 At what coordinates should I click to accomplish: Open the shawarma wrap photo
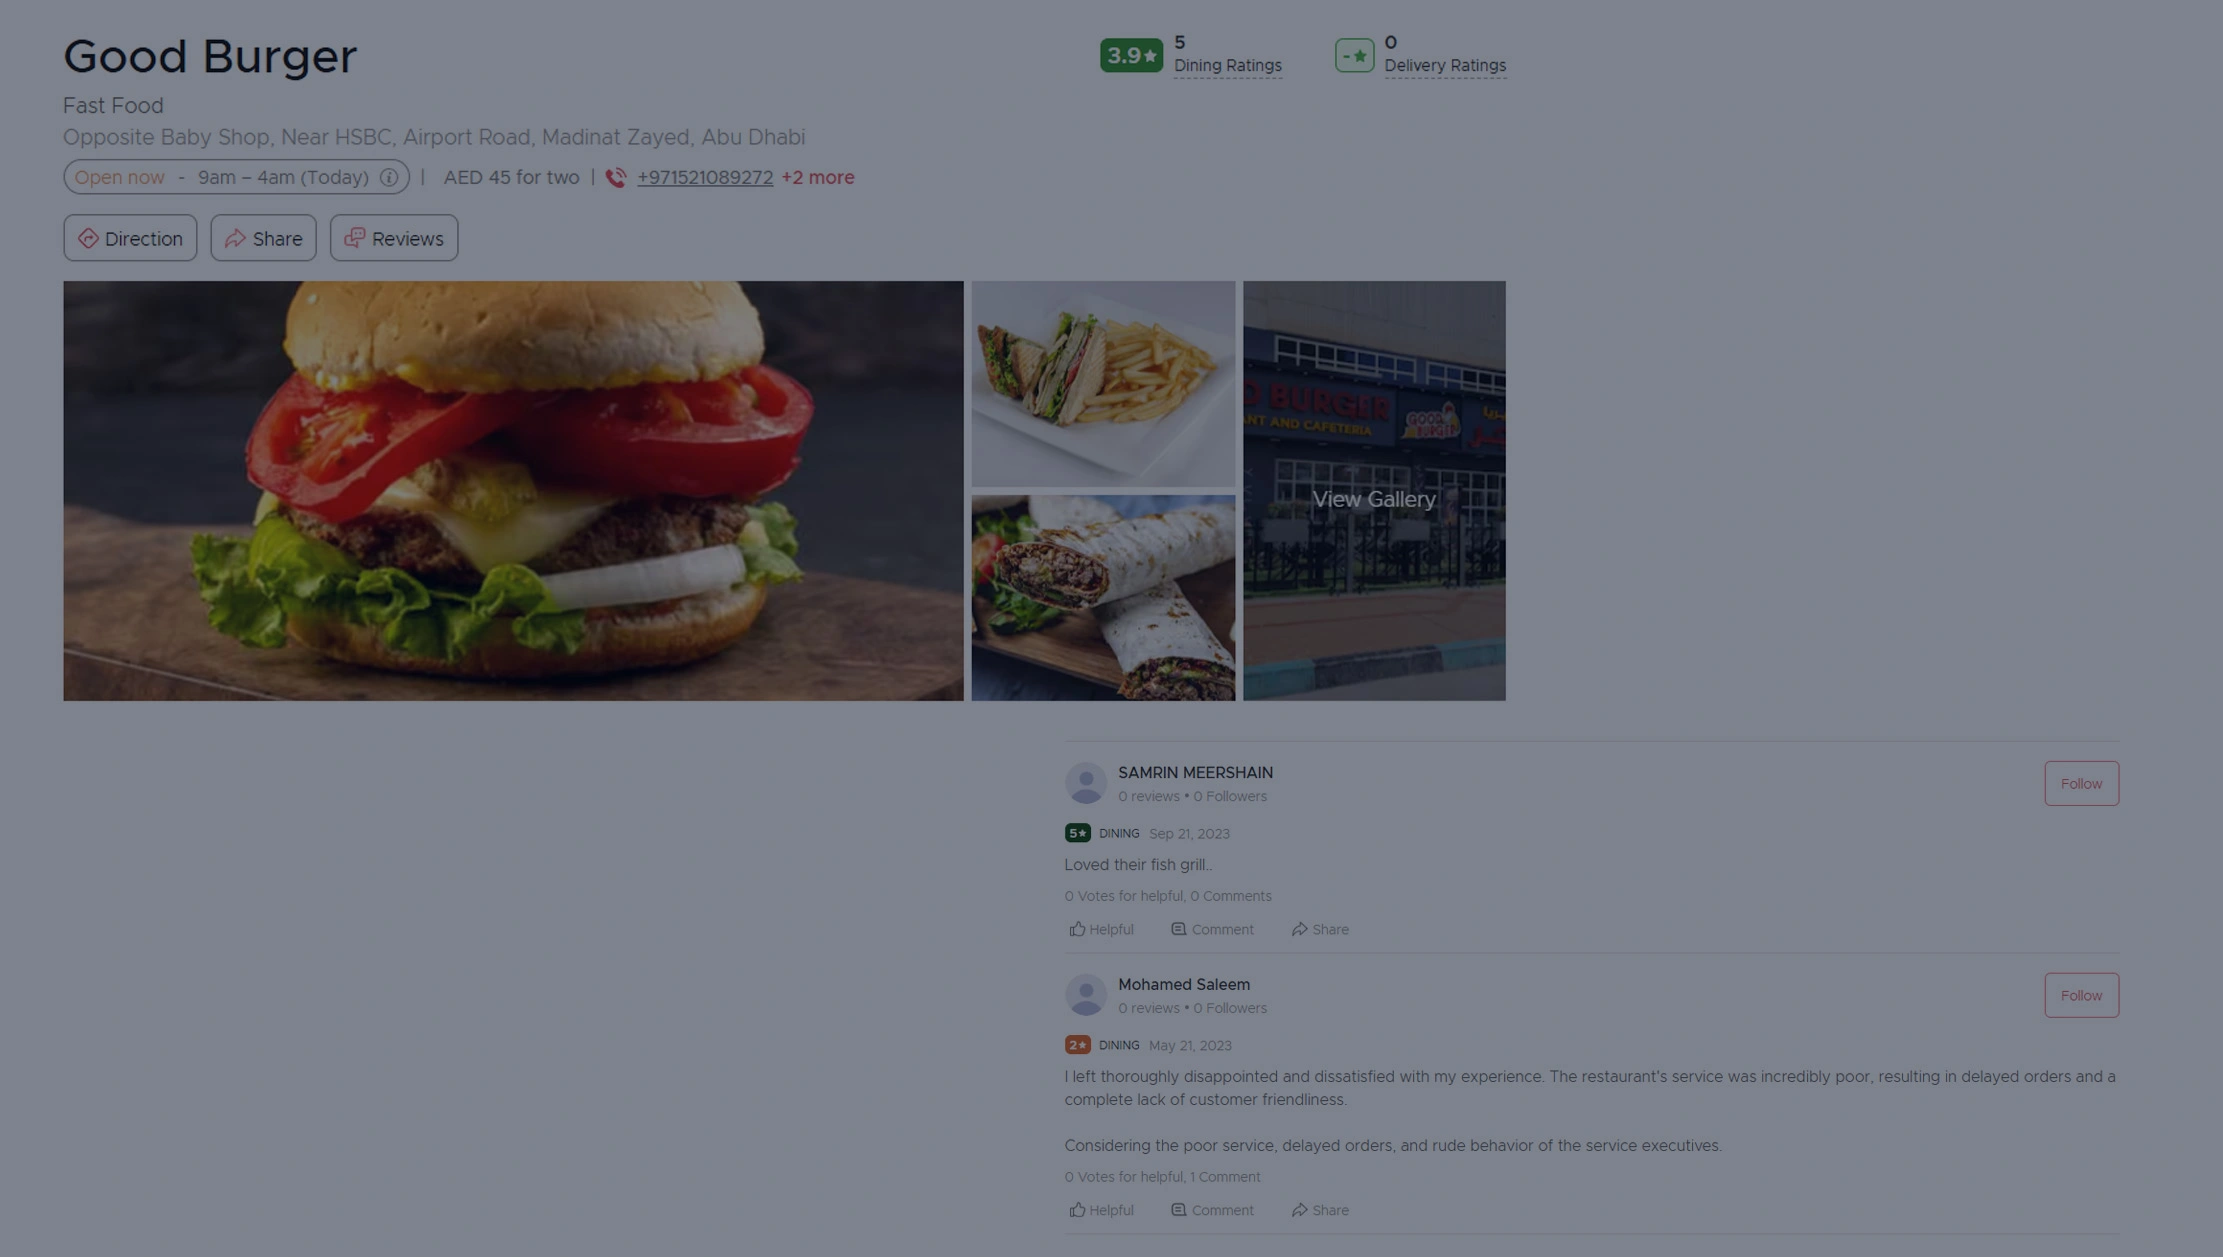point(1103,597)
